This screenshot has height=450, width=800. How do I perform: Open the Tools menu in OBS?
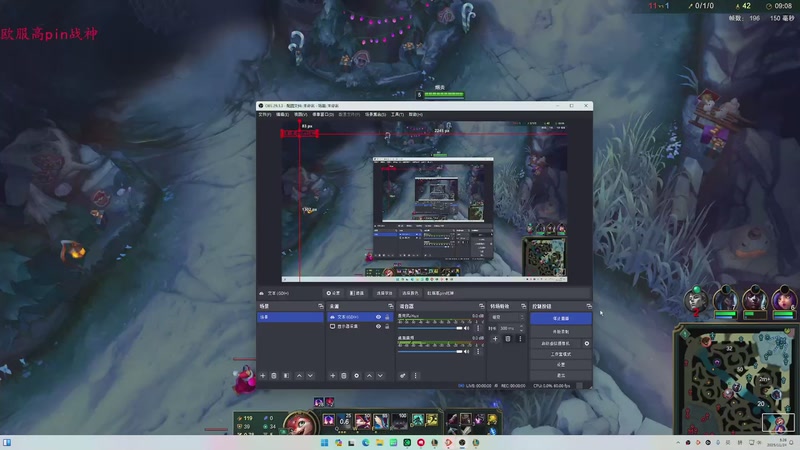(397, 114)
